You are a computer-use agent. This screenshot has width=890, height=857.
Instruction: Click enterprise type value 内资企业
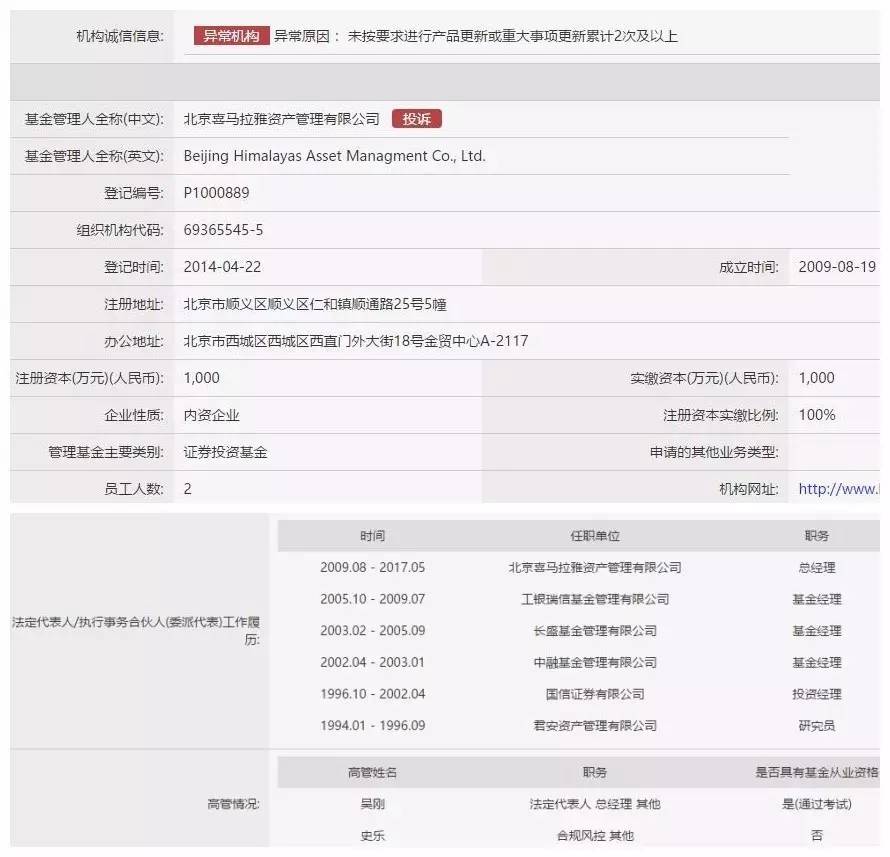[x=211, y=415]
